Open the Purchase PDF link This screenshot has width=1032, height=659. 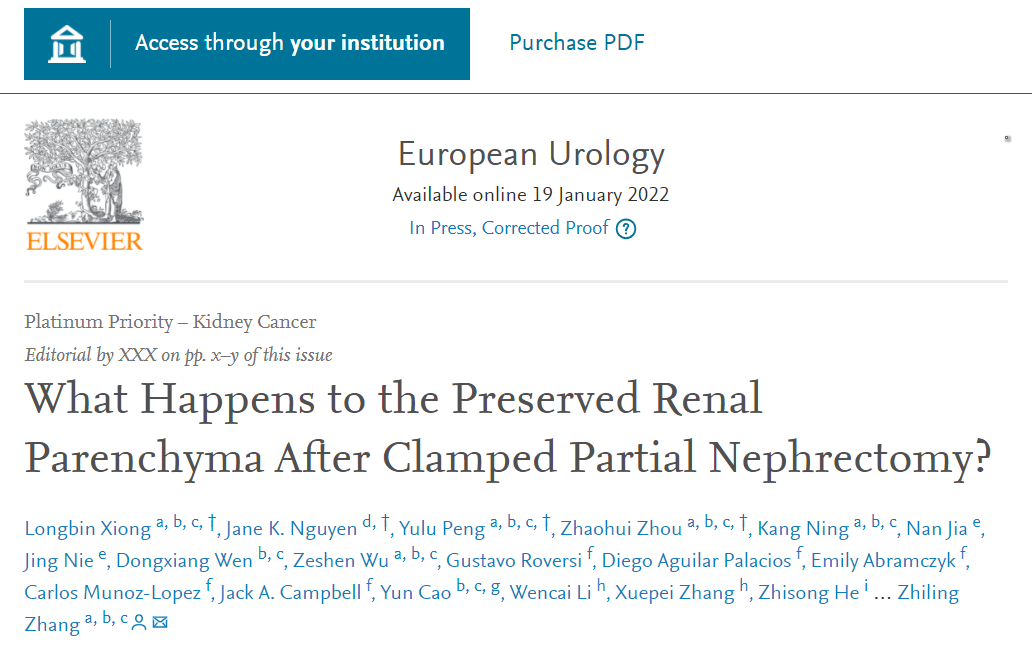coord(577,43)
